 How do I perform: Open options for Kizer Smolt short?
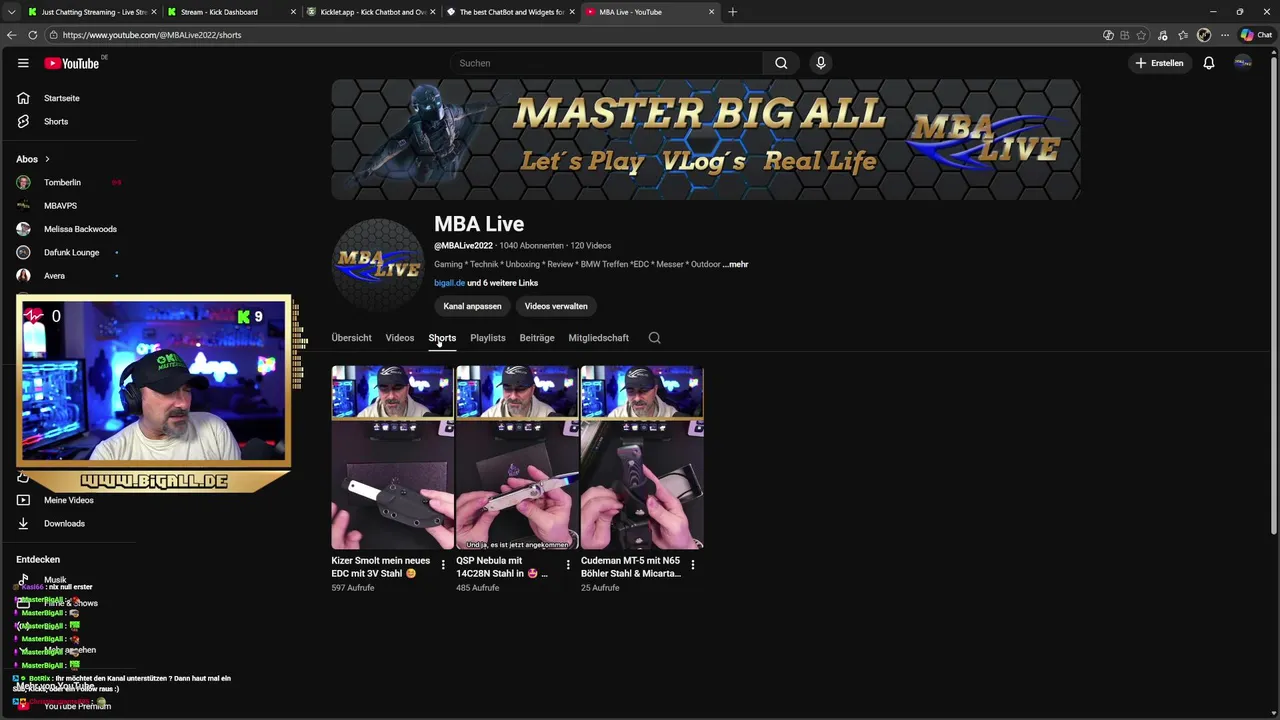pos(443,565)
